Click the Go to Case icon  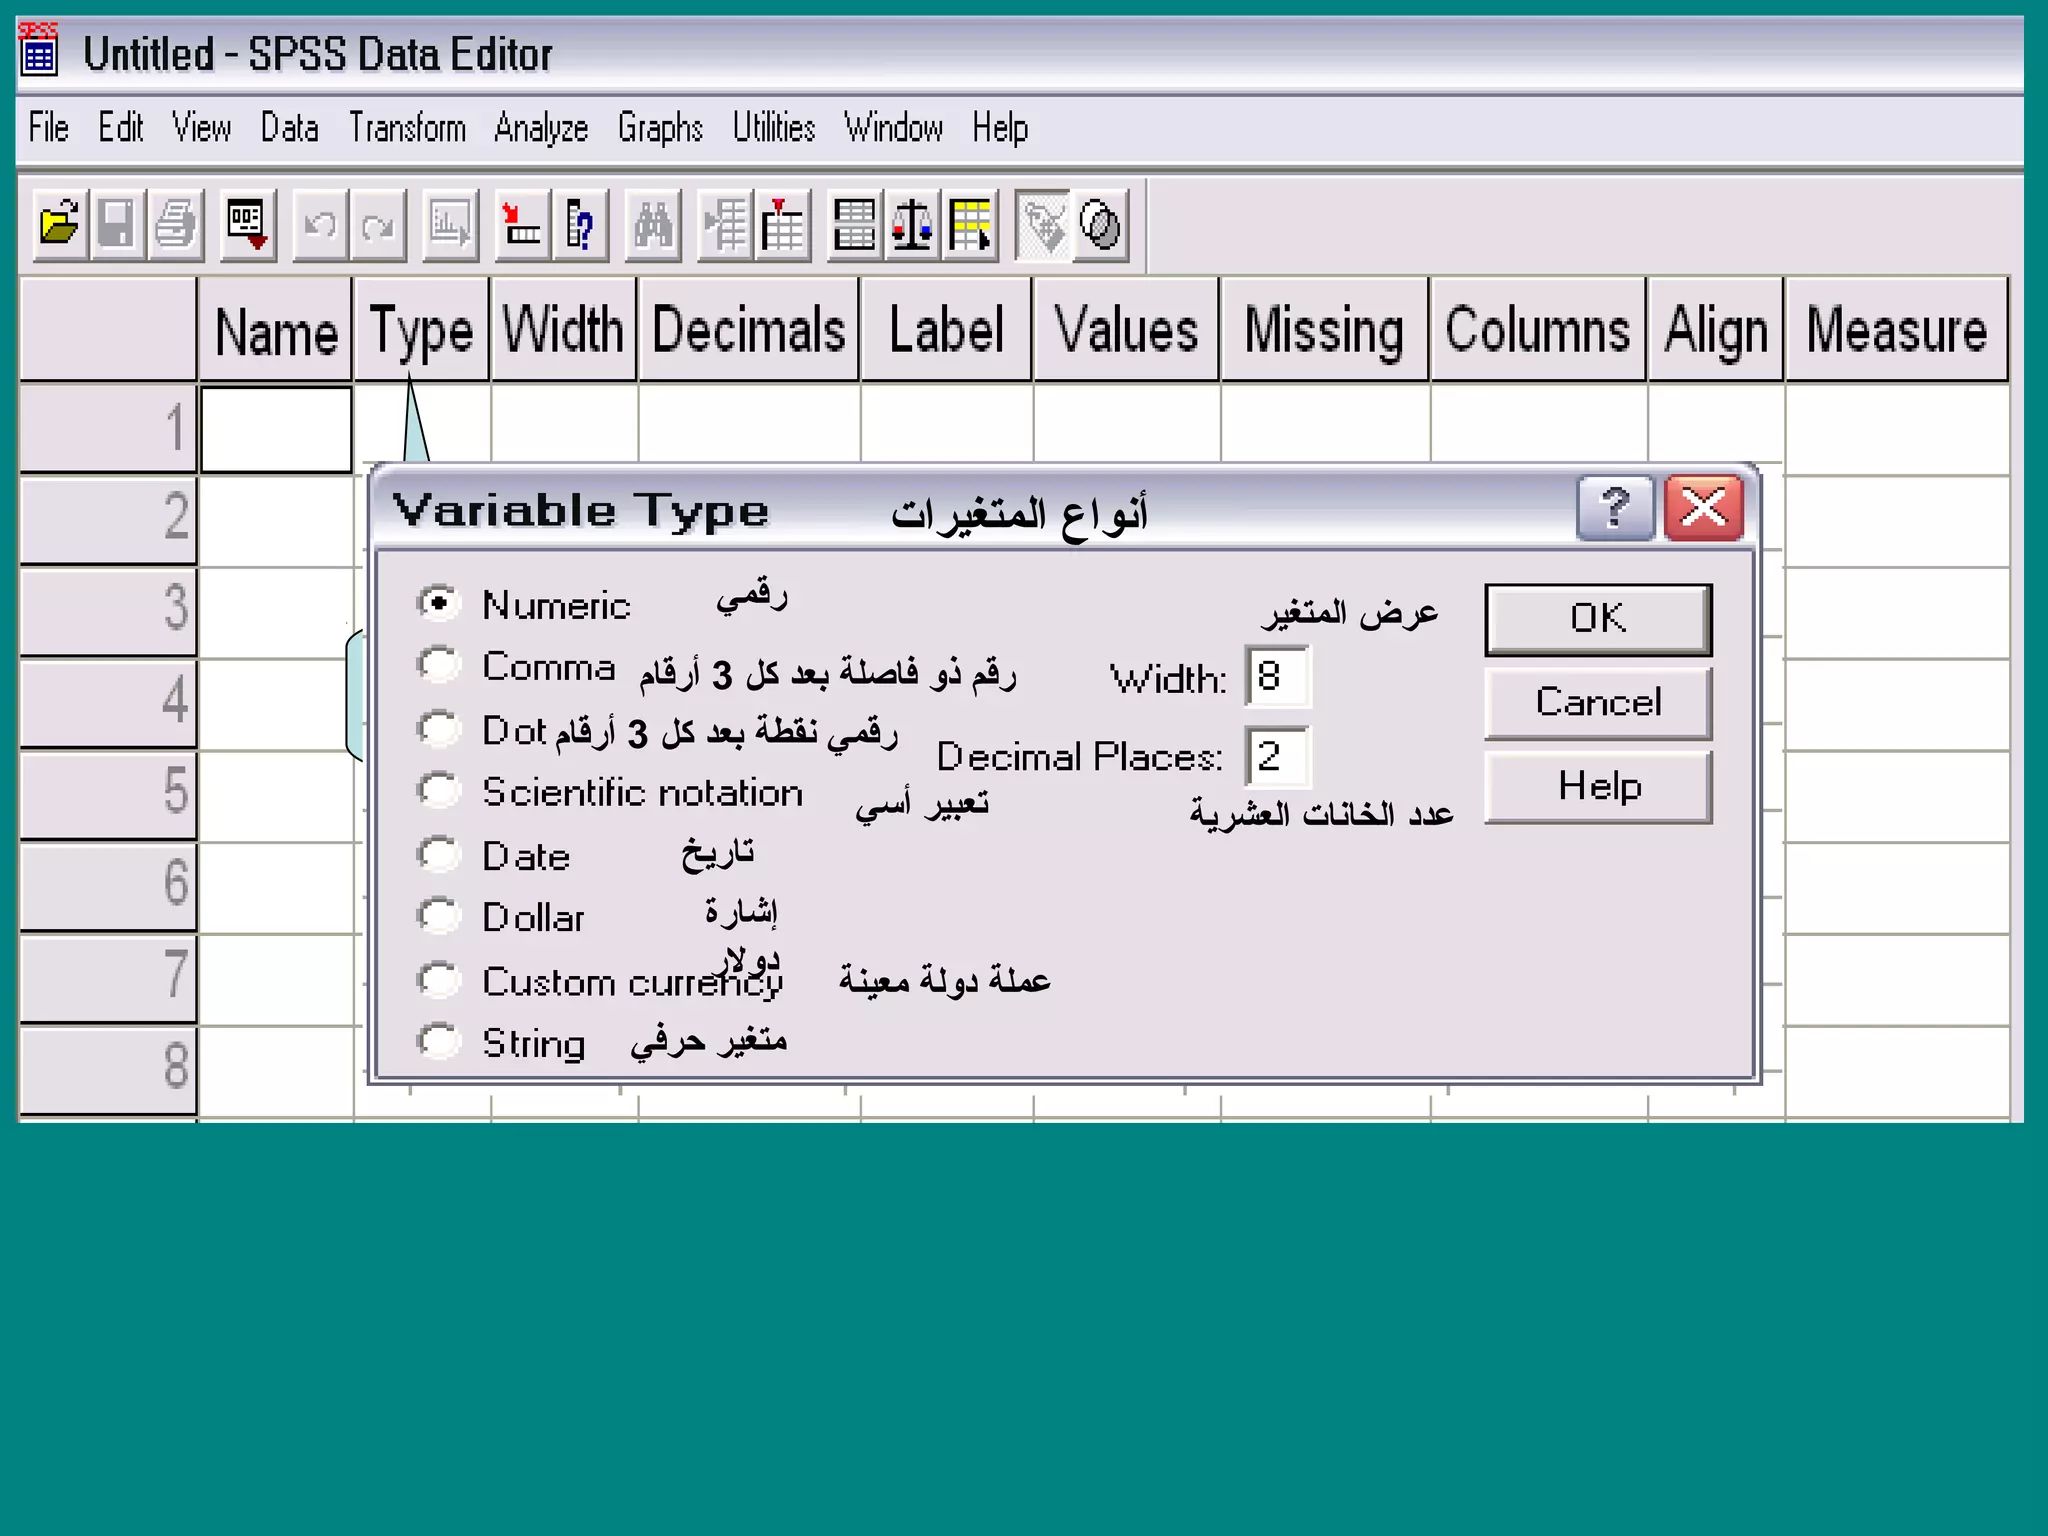click(x=522, y=224)
